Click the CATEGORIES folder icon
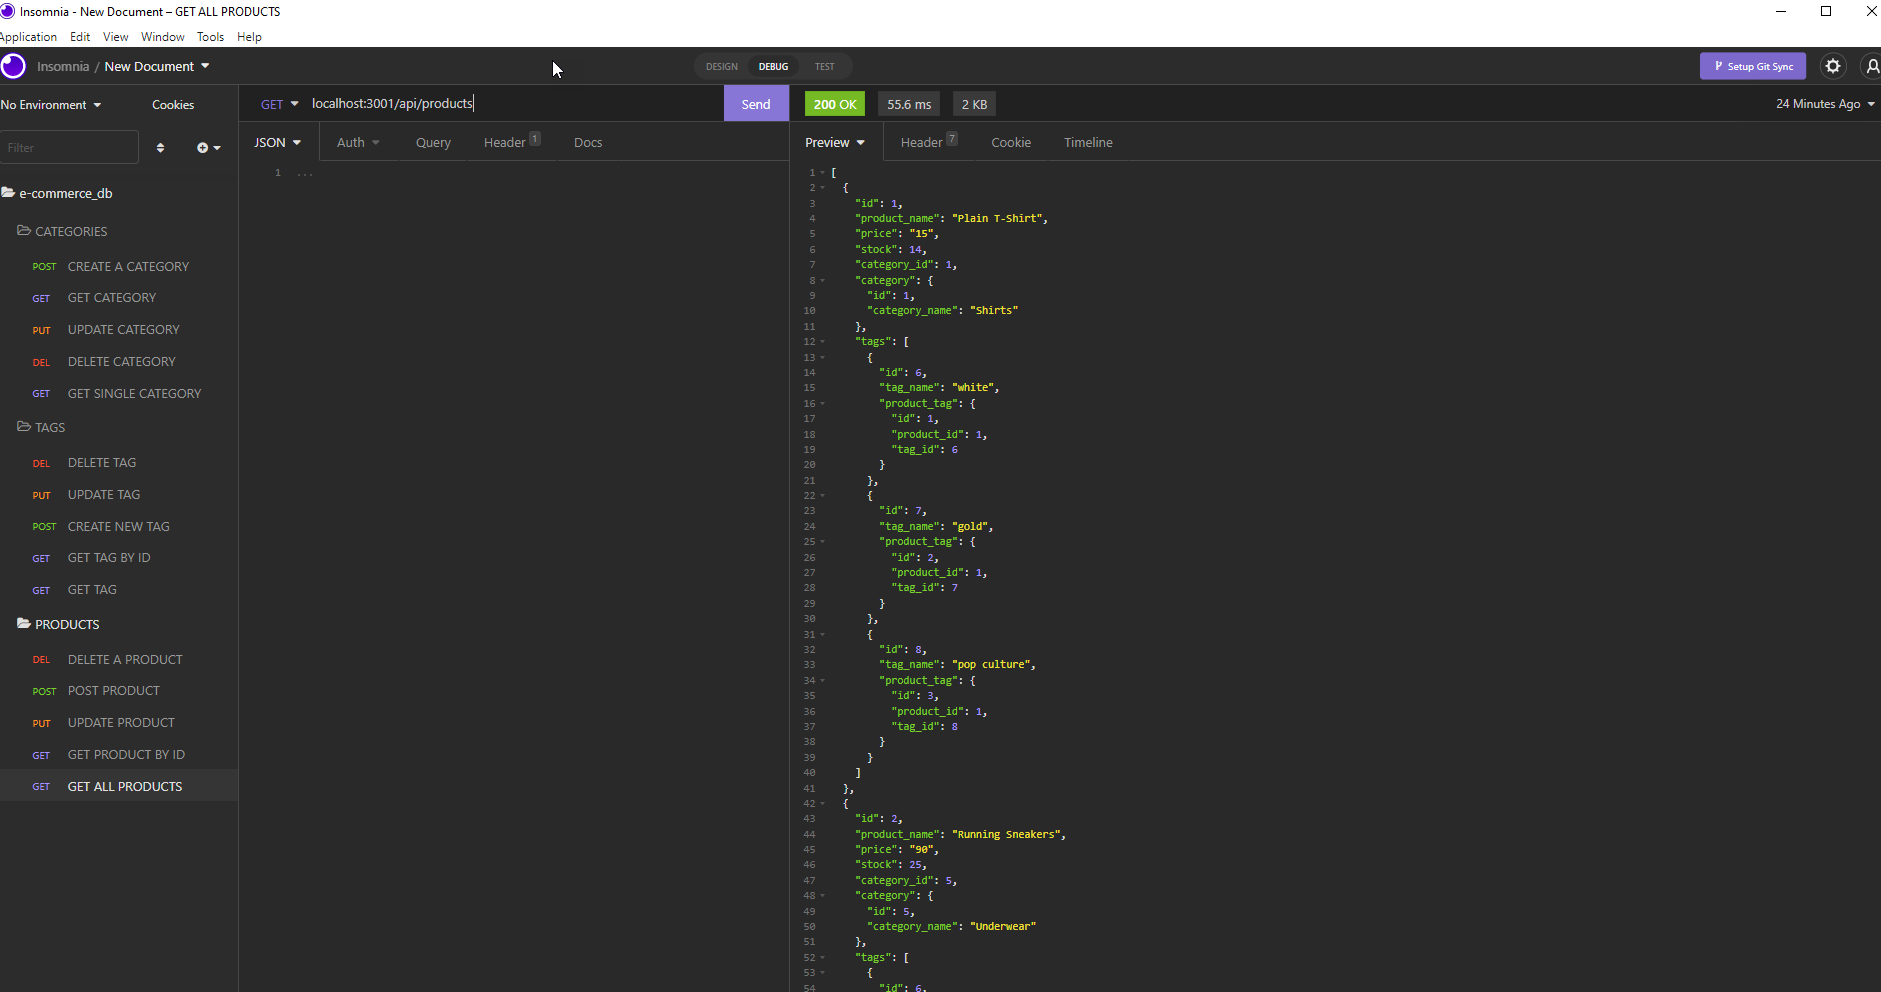This screenshot has height=992, width=1881. [x=22, y=231]
